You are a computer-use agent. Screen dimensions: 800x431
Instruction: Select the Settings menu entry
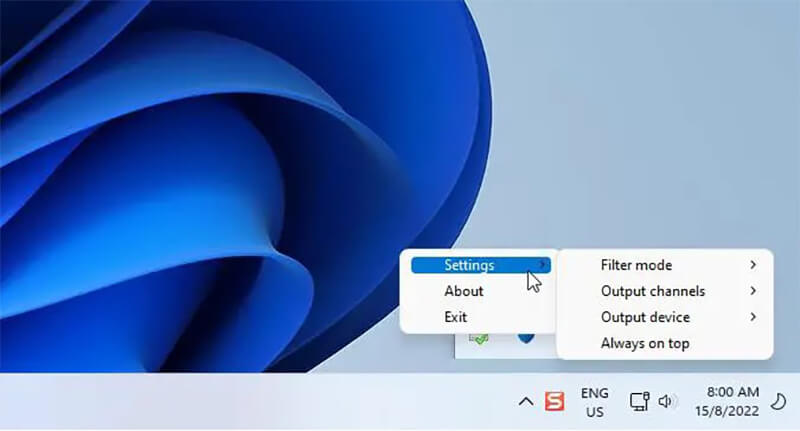pyautogui.click(x=469, y=265)
